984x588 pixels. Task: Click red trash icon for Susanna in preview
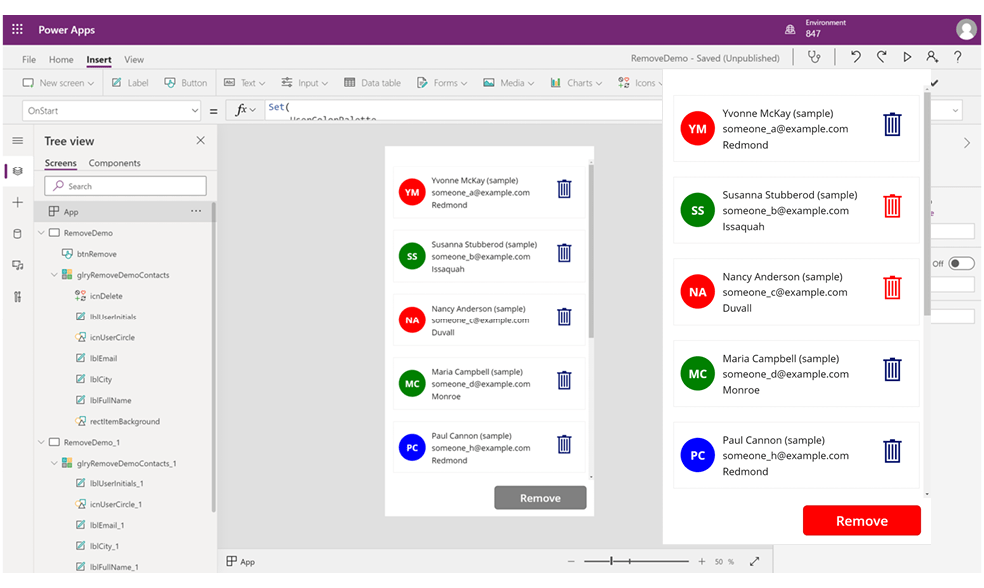coord(892,206)
